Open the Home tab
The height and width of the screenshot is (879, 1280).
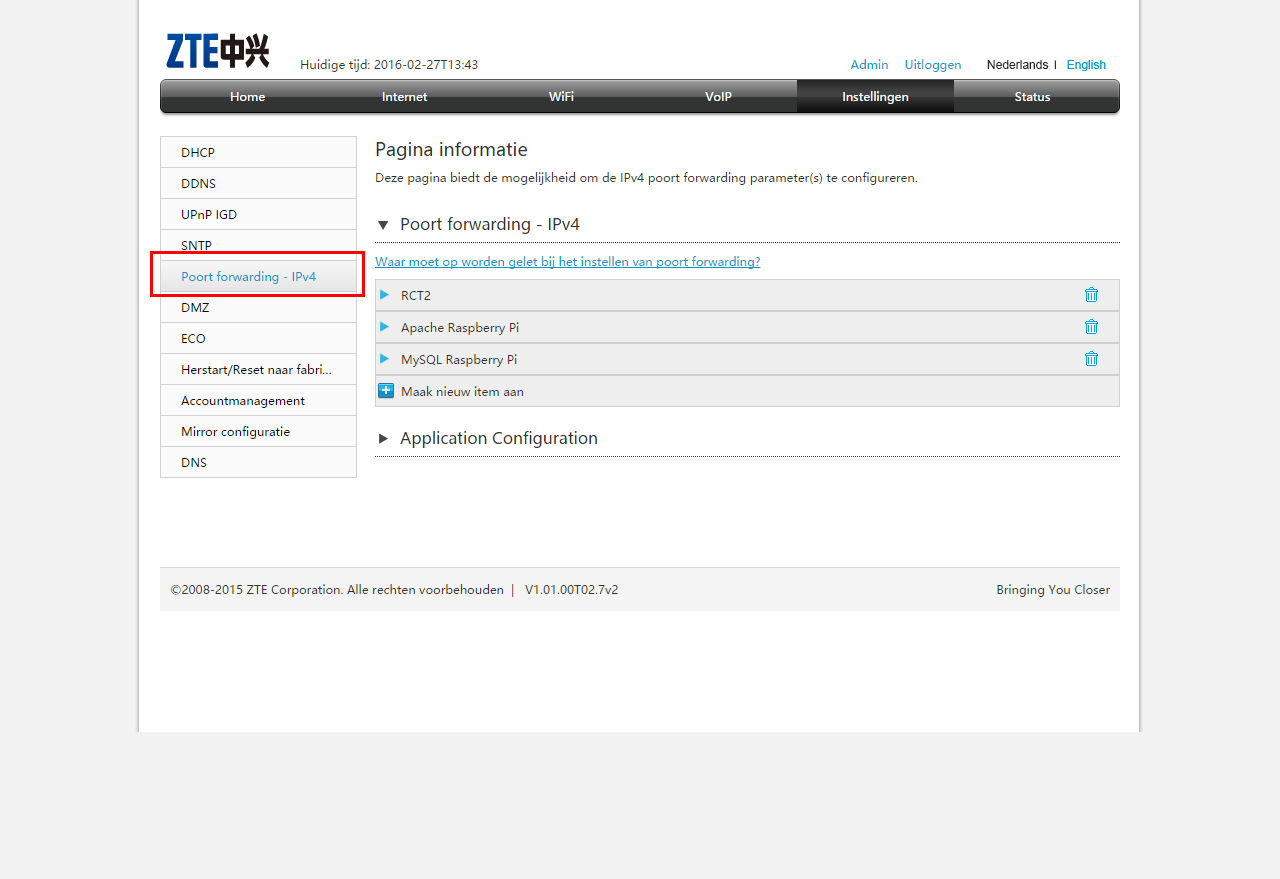[247, 97]
